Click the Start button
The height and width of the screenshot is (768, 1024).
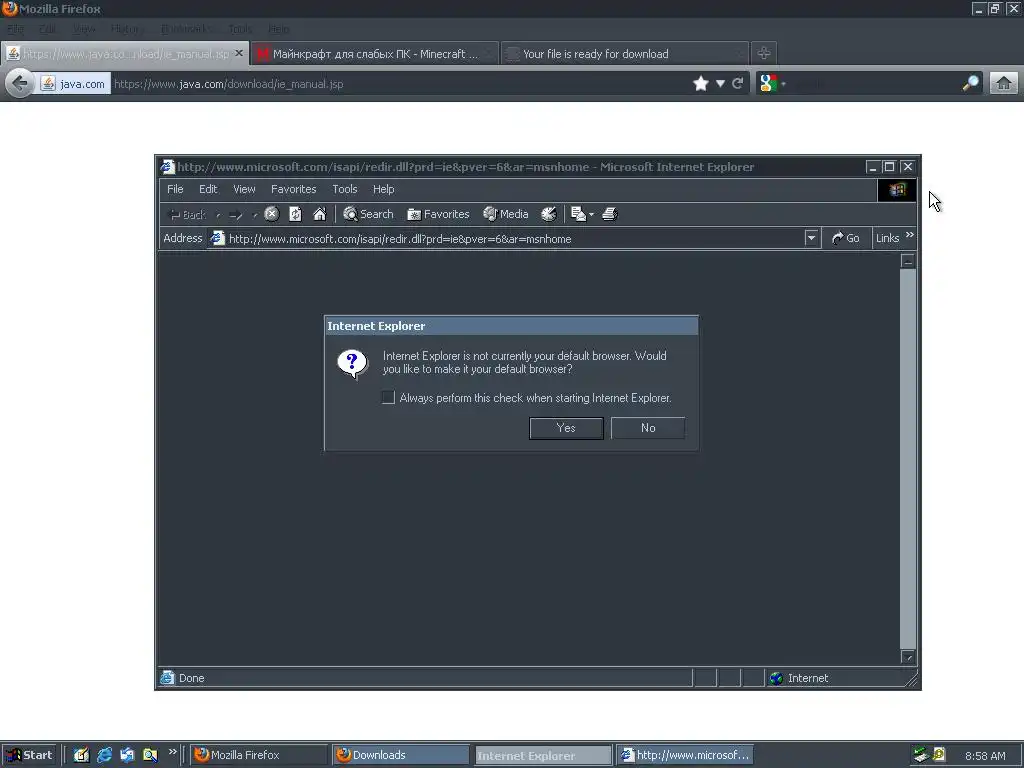coord(29,755)
